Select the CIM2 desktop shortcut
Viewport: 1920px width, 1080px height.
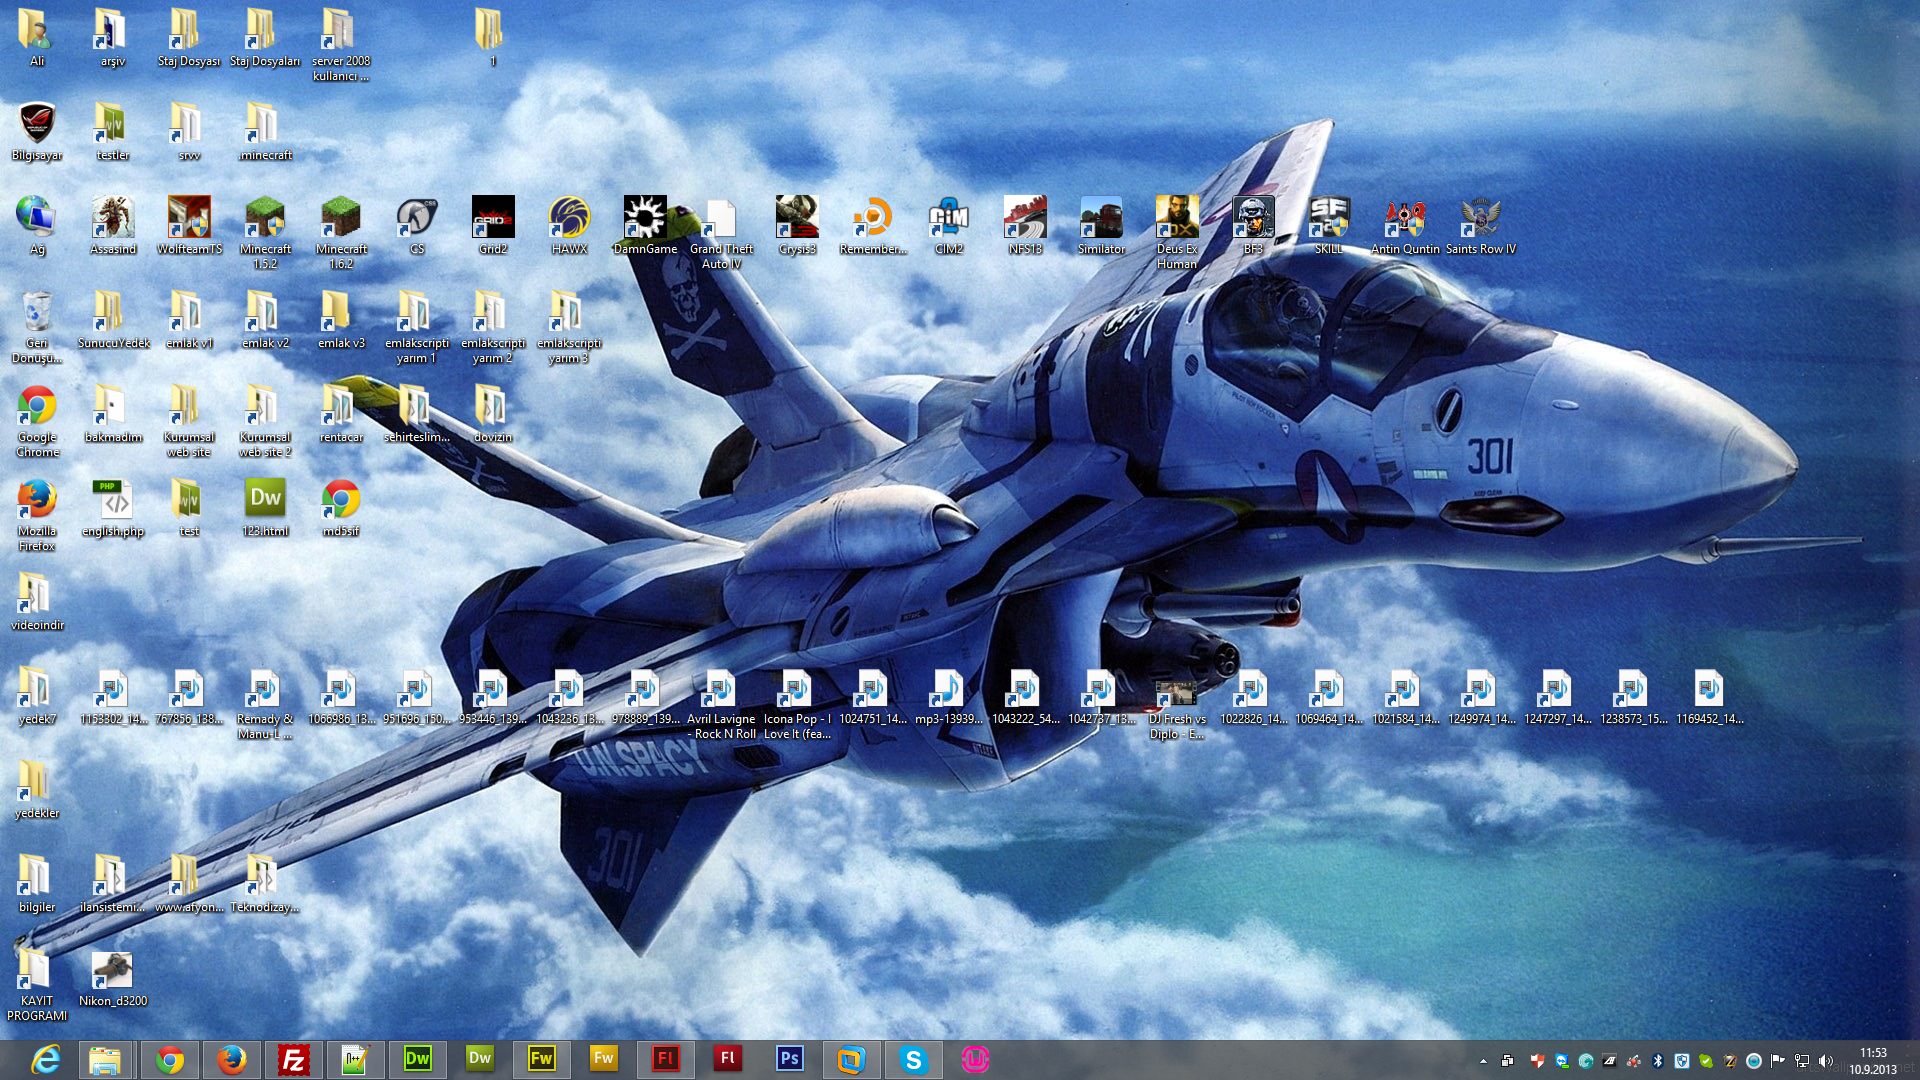(949, 226)
